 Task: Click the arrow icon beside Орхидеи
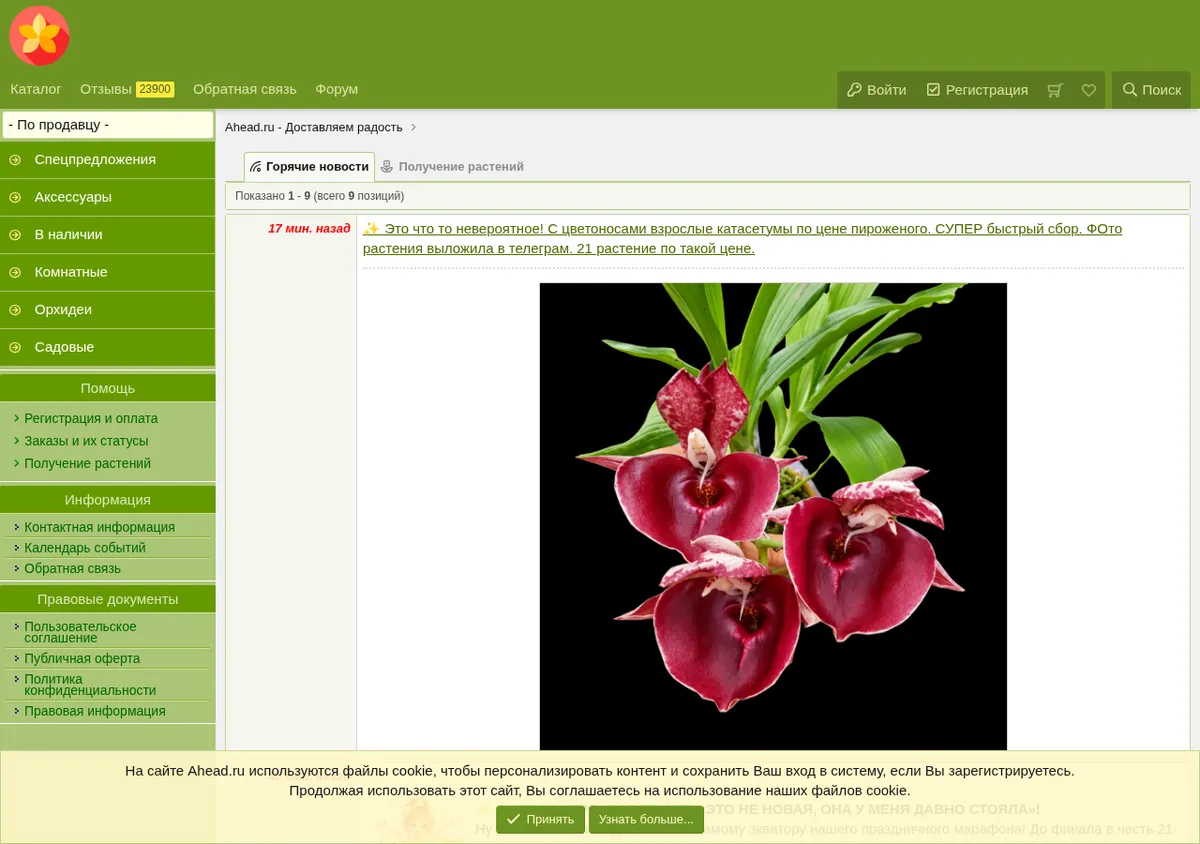(15, 310)
